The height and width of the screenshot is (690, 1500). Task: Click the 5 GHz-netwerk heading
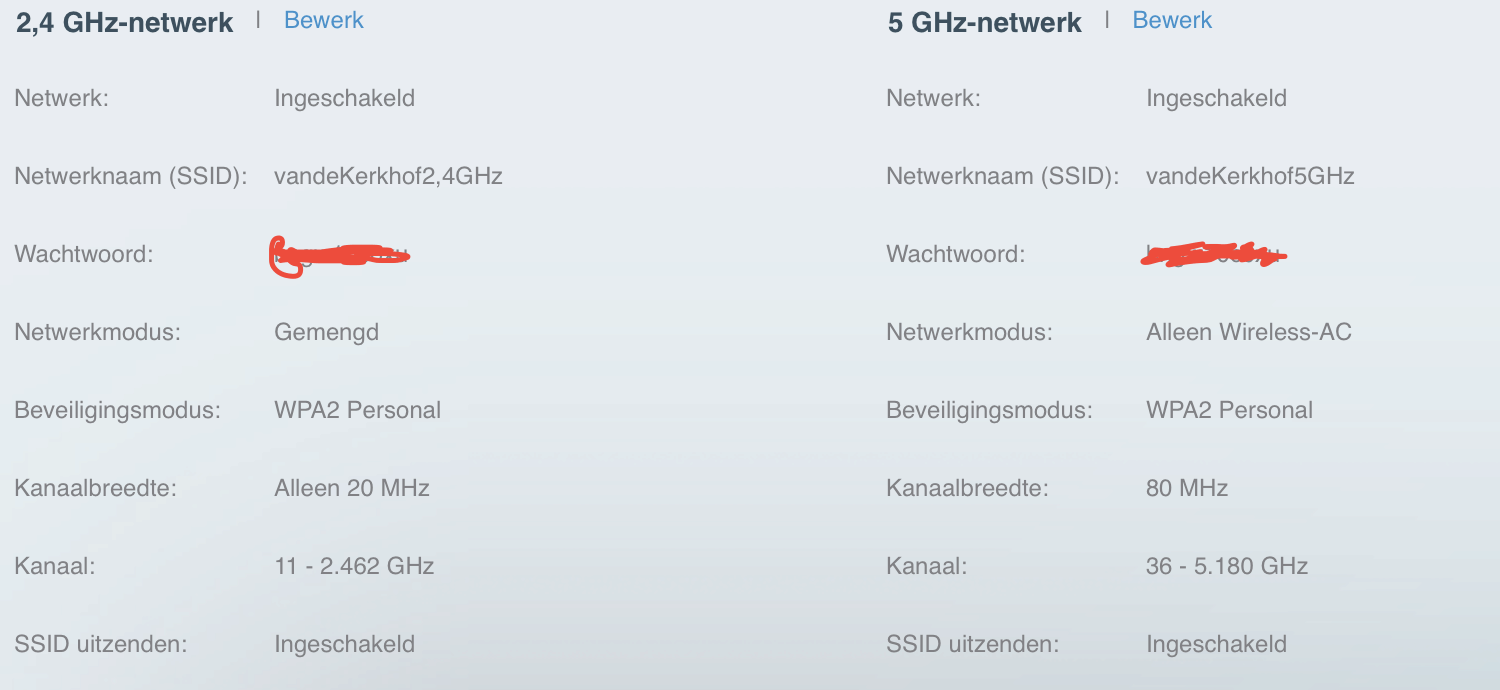985,23
